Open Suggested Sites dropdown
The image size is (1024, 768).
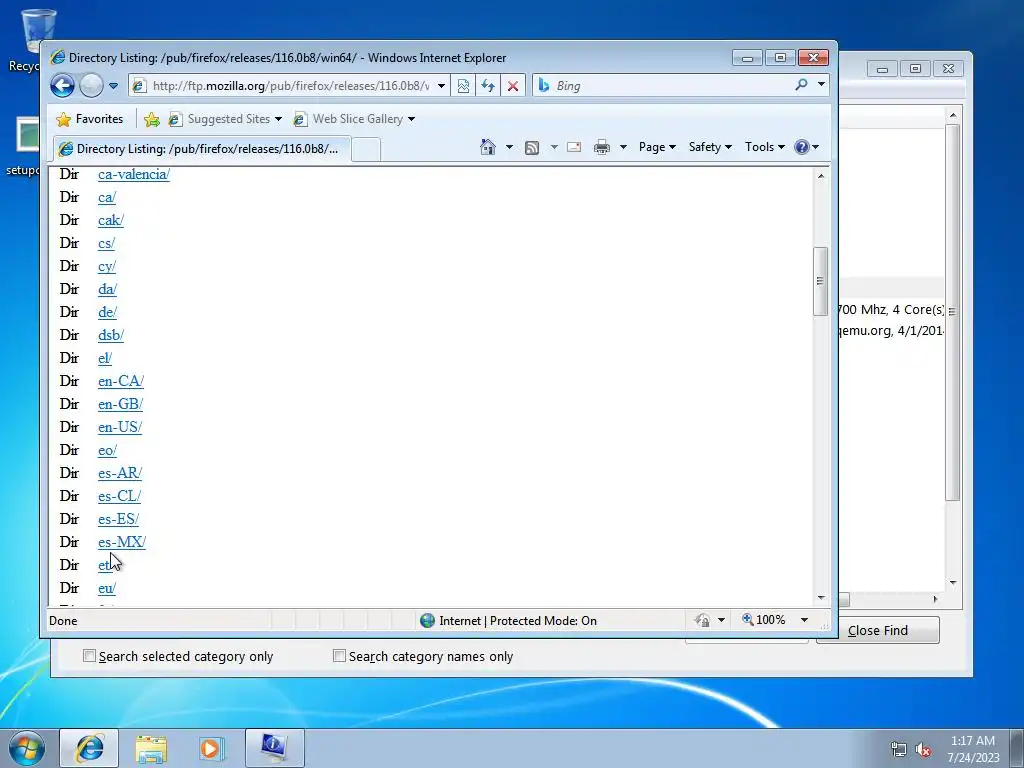click(225, 119)
